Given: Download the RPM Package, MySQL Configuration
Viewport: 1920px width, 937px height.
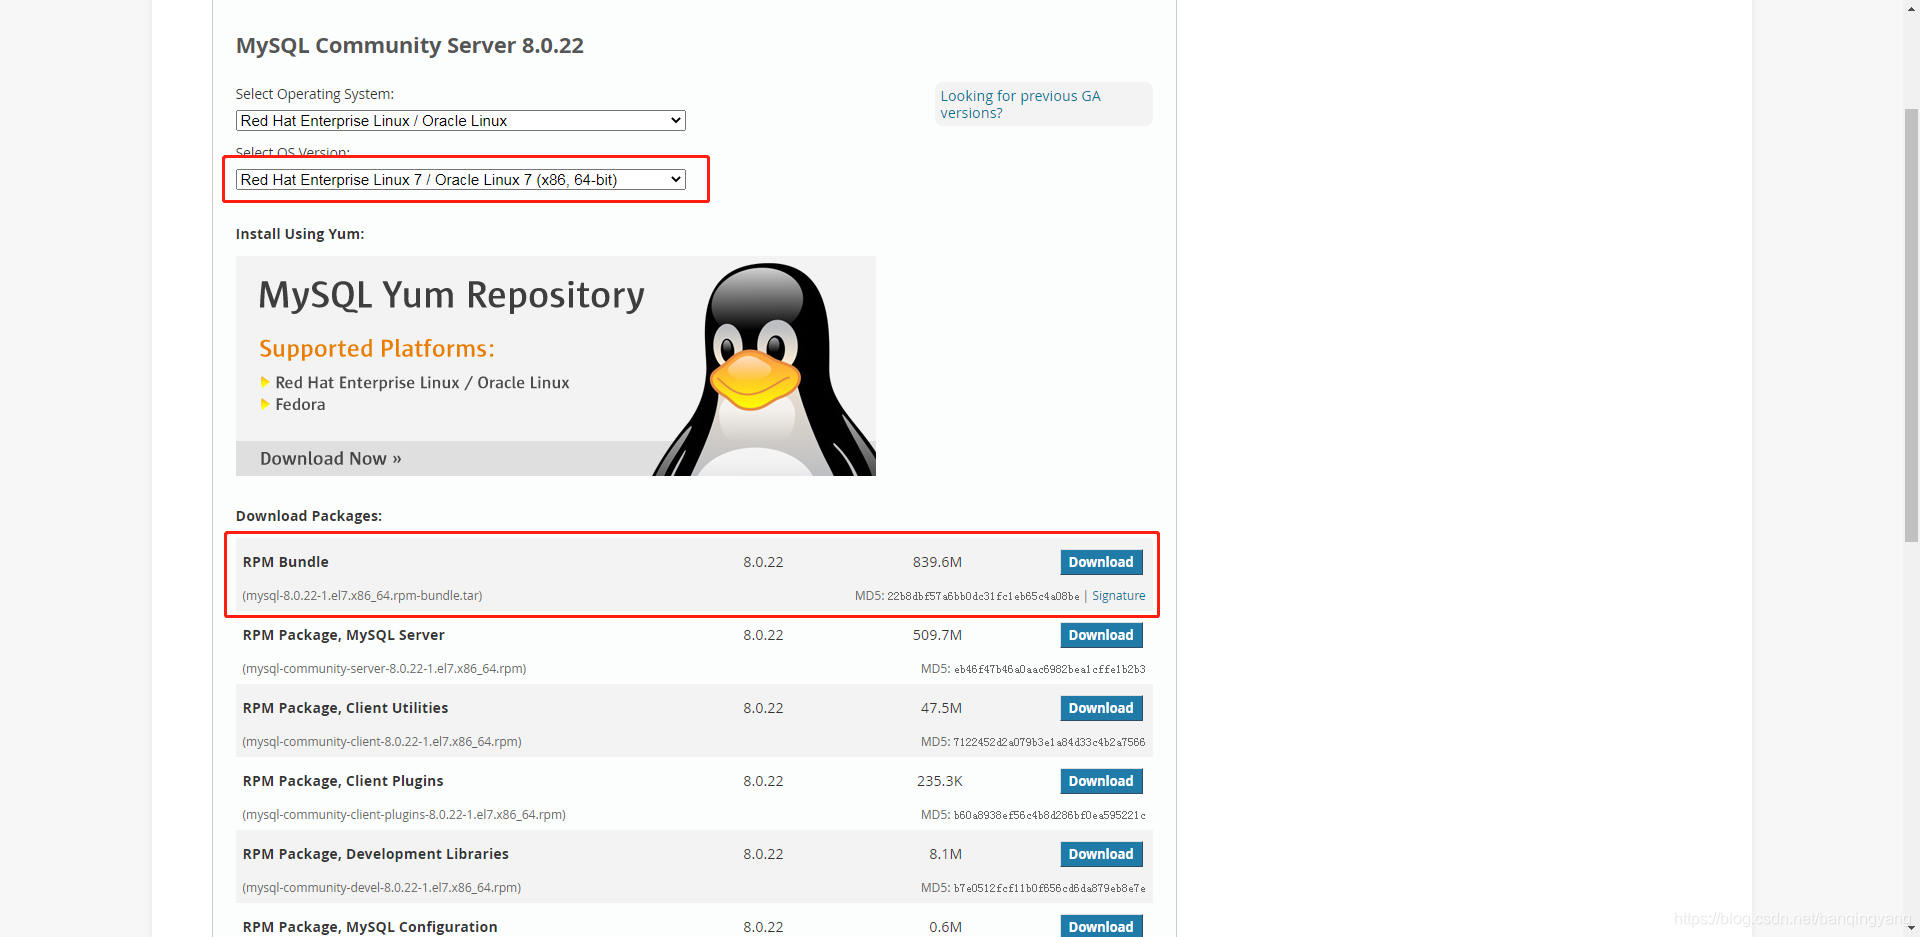Looking at the screenshot, I should click(x=1101, y=926).
